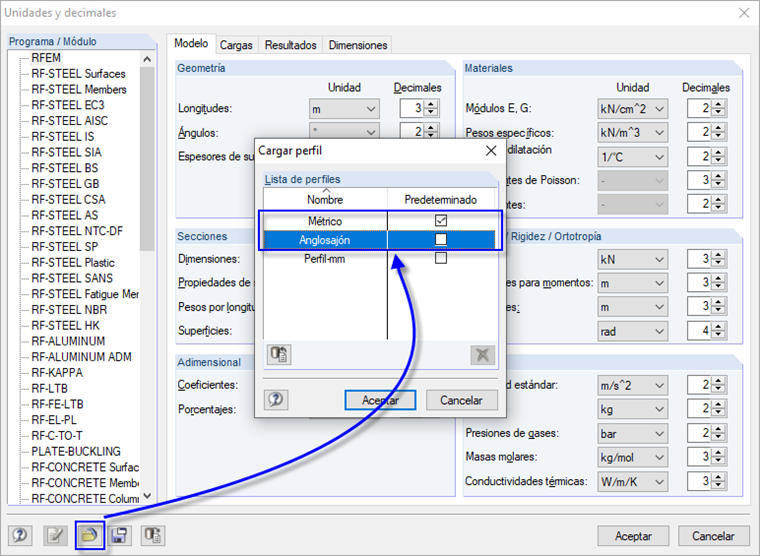Screen dimensions: 760x556
Task: Open the kN unit dropdown
Action: pos(633,259)
